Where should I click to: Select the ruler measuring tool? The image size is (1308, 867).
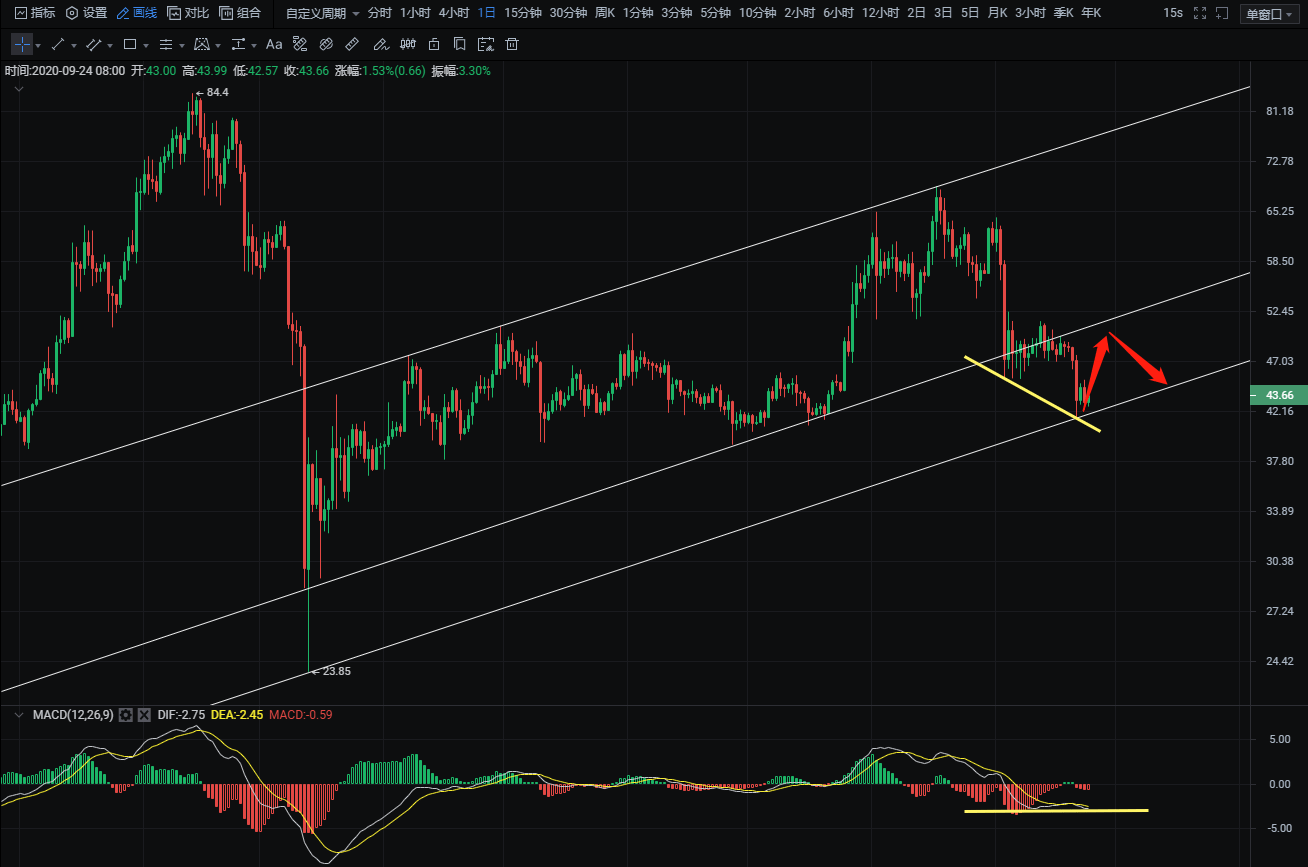pyautogui.click(x=352, y=45)
